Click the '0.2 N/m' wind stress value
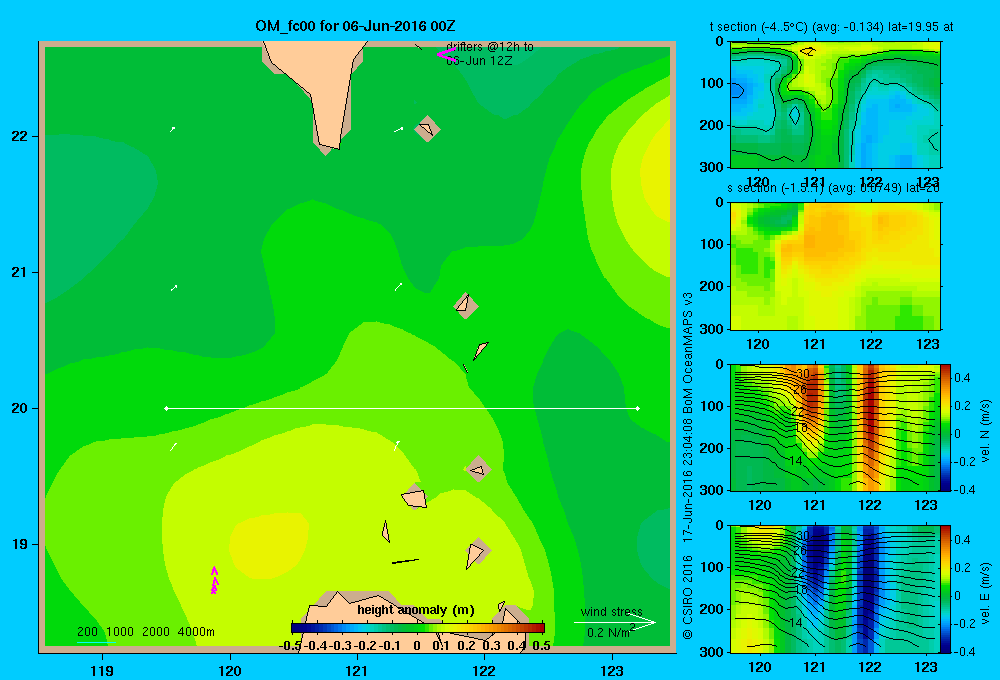 click(608, 633)
